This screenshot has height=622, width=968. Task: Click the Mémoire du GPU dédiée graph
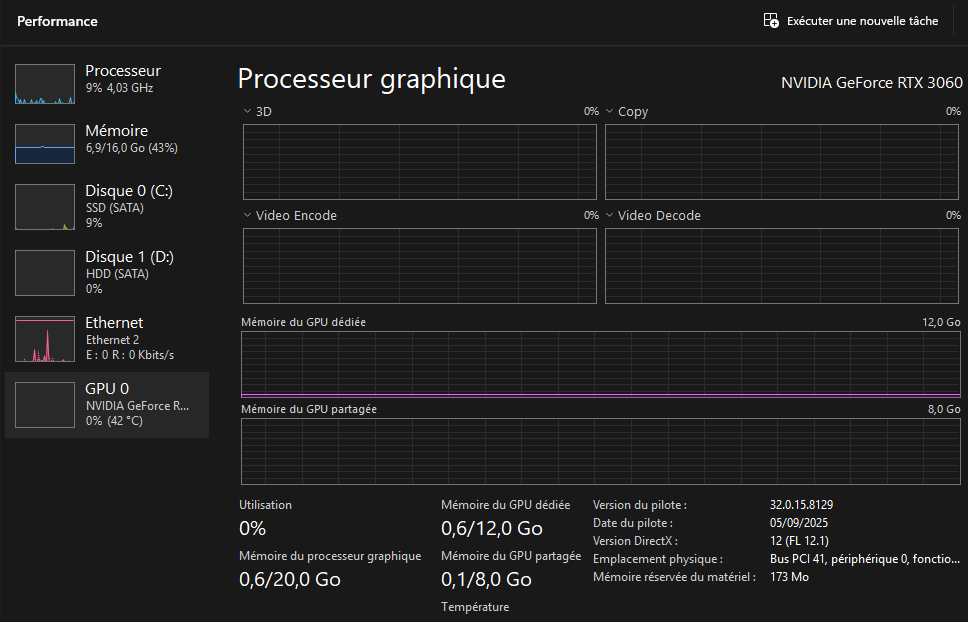point(600,366)
